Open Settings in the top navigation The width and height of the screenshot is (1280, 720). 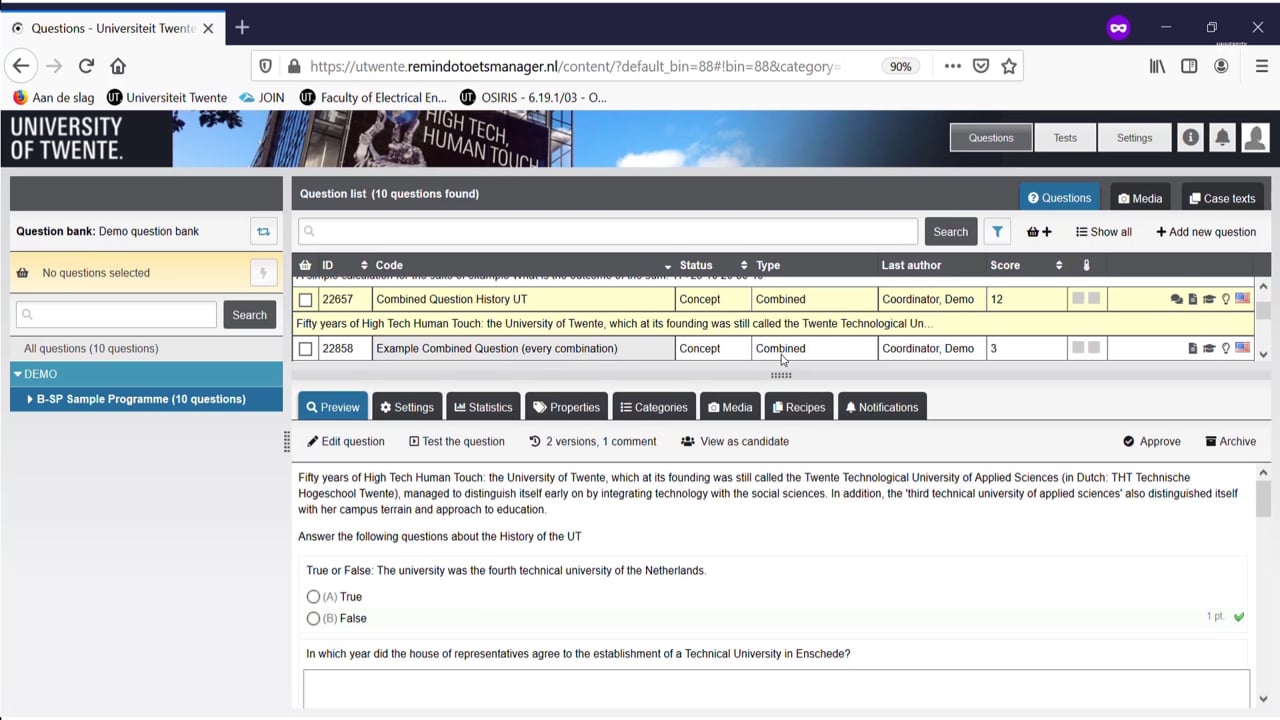click(x=1134, y=138)
